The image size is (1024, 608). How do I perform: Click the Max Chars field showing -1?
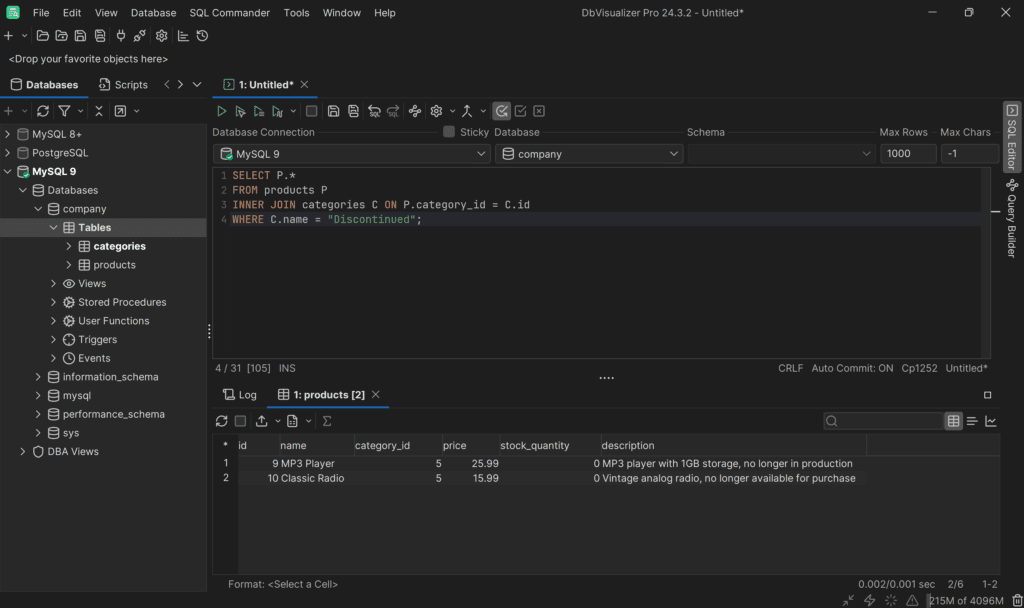coord(969,154)
